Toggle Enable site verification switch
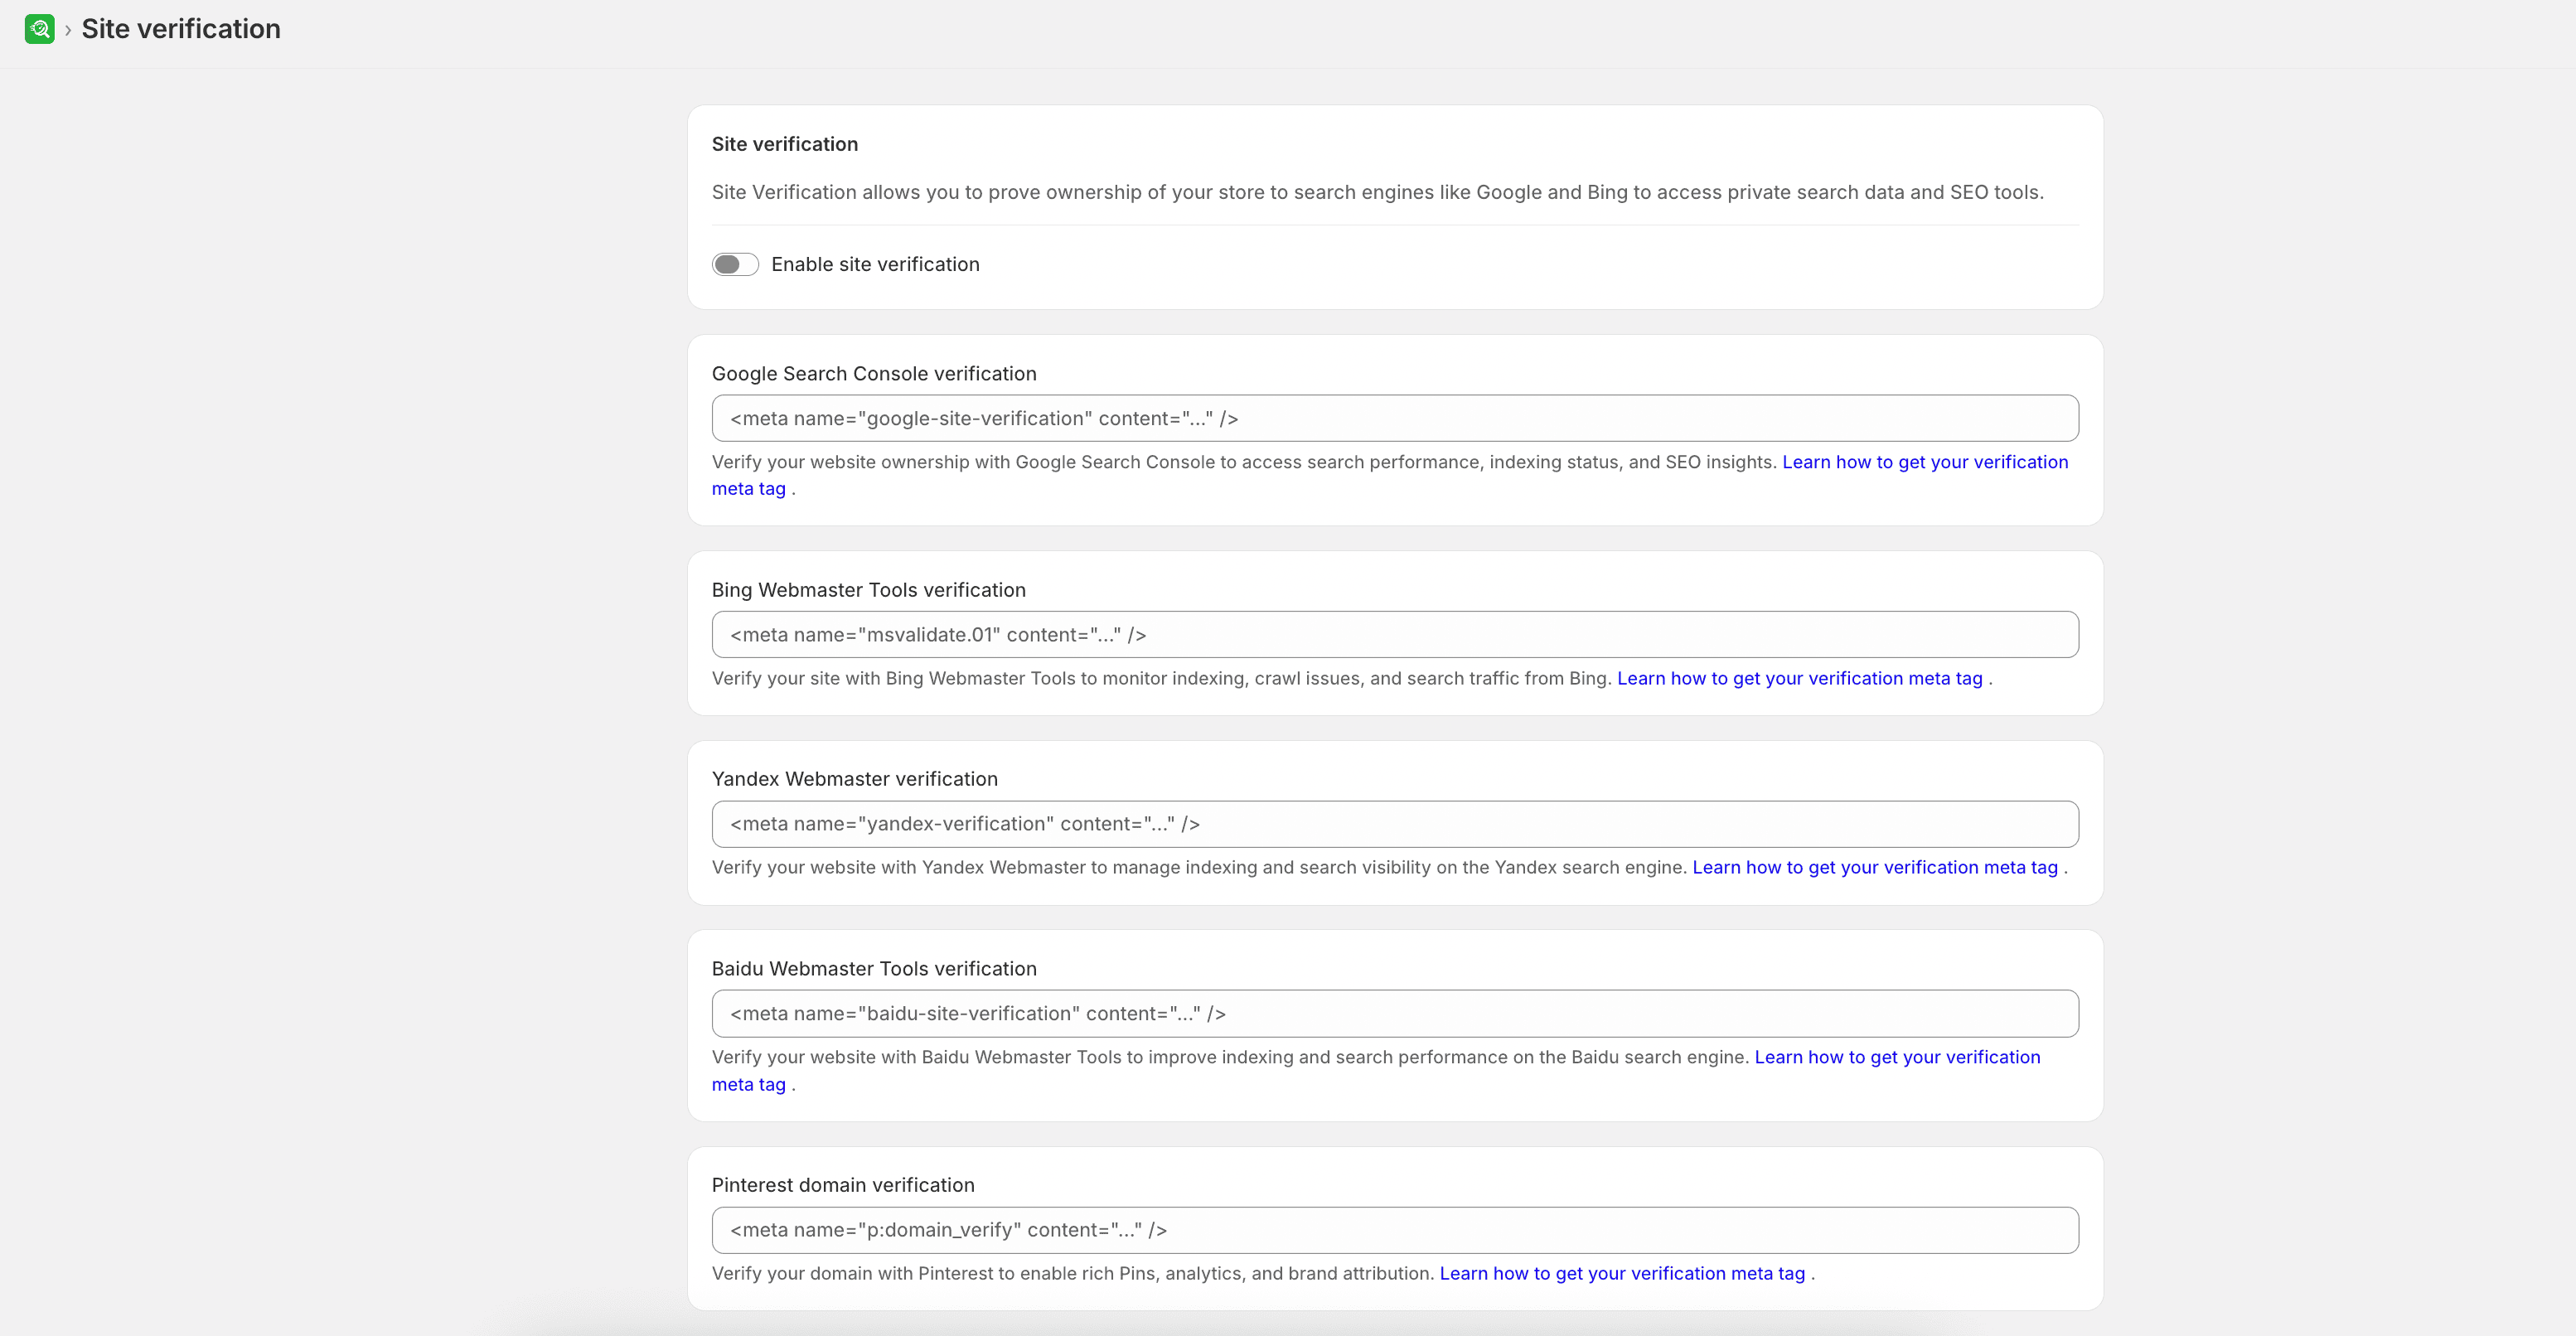 pos(735,264)
